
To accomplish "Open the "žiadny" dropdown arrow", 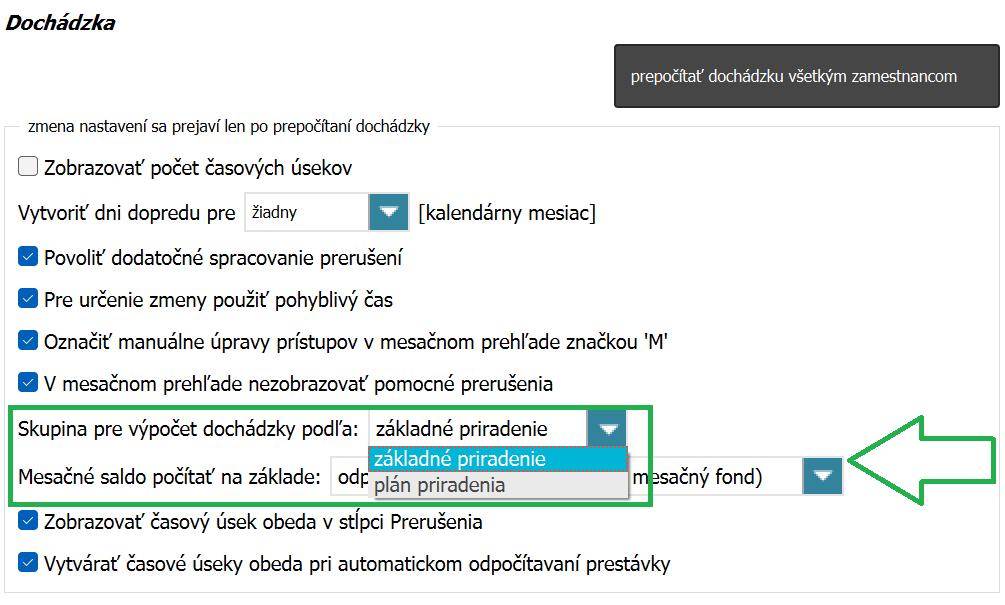I will 389,212.
